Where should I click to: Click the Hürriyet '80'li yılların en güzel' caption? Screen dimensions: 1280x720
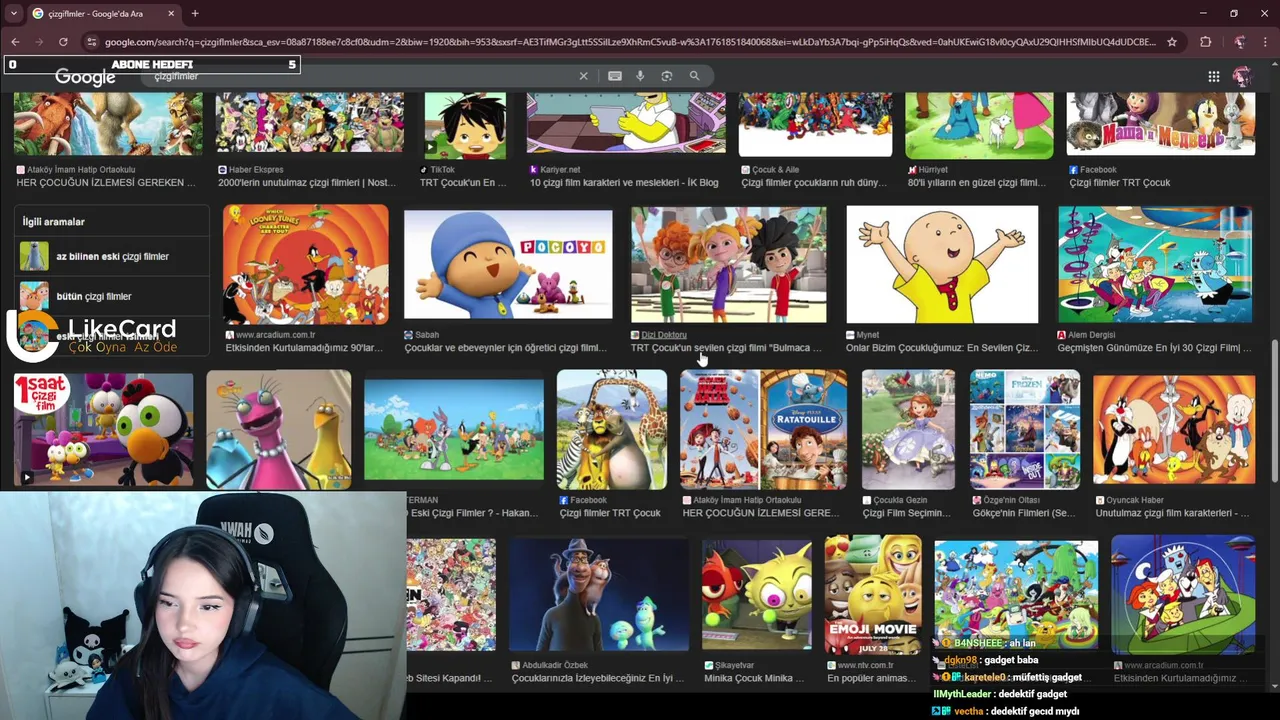click(976, 183)
